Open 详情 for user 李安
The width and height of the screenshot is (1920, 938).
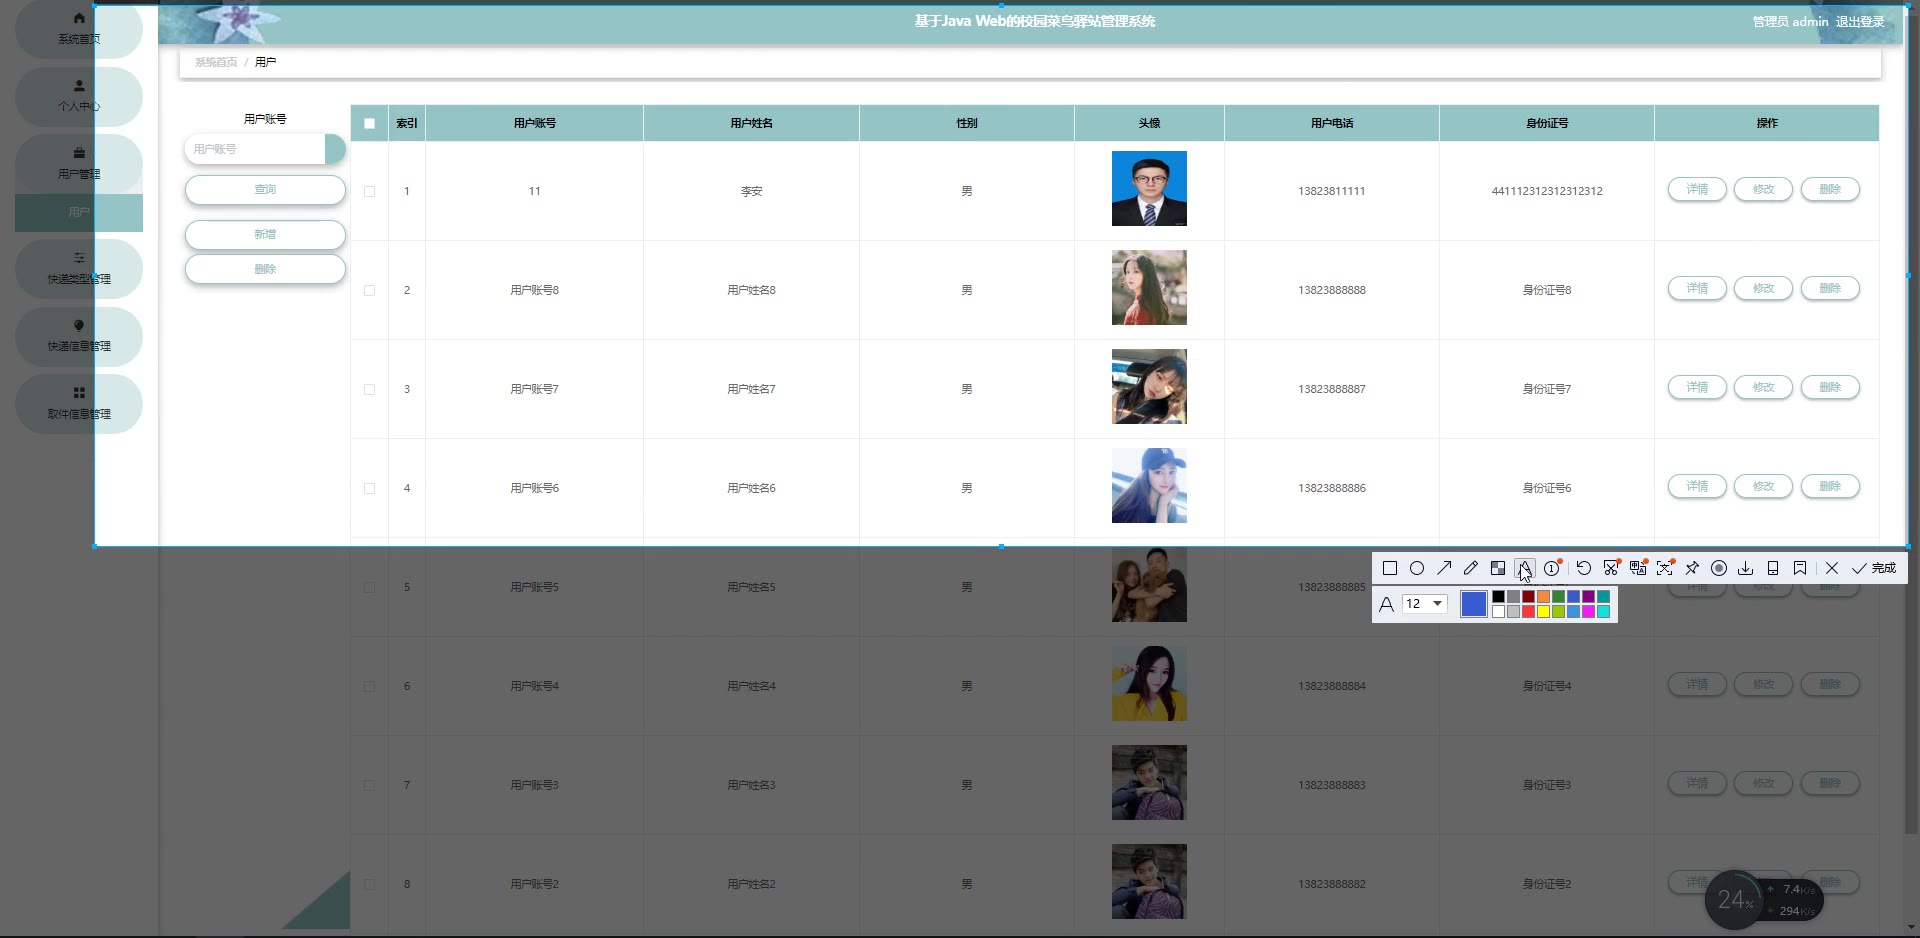pyautogui.click(x=1697, y=189)
